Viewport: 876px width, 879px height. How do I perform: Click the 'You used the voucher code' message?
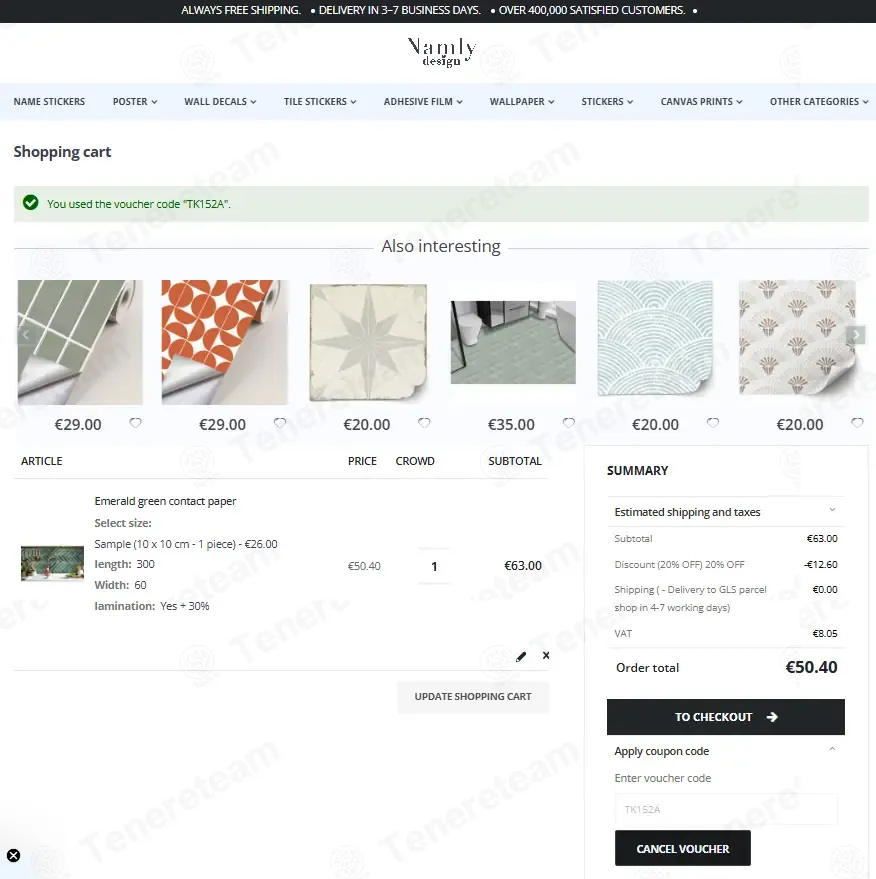coord(138,204)
